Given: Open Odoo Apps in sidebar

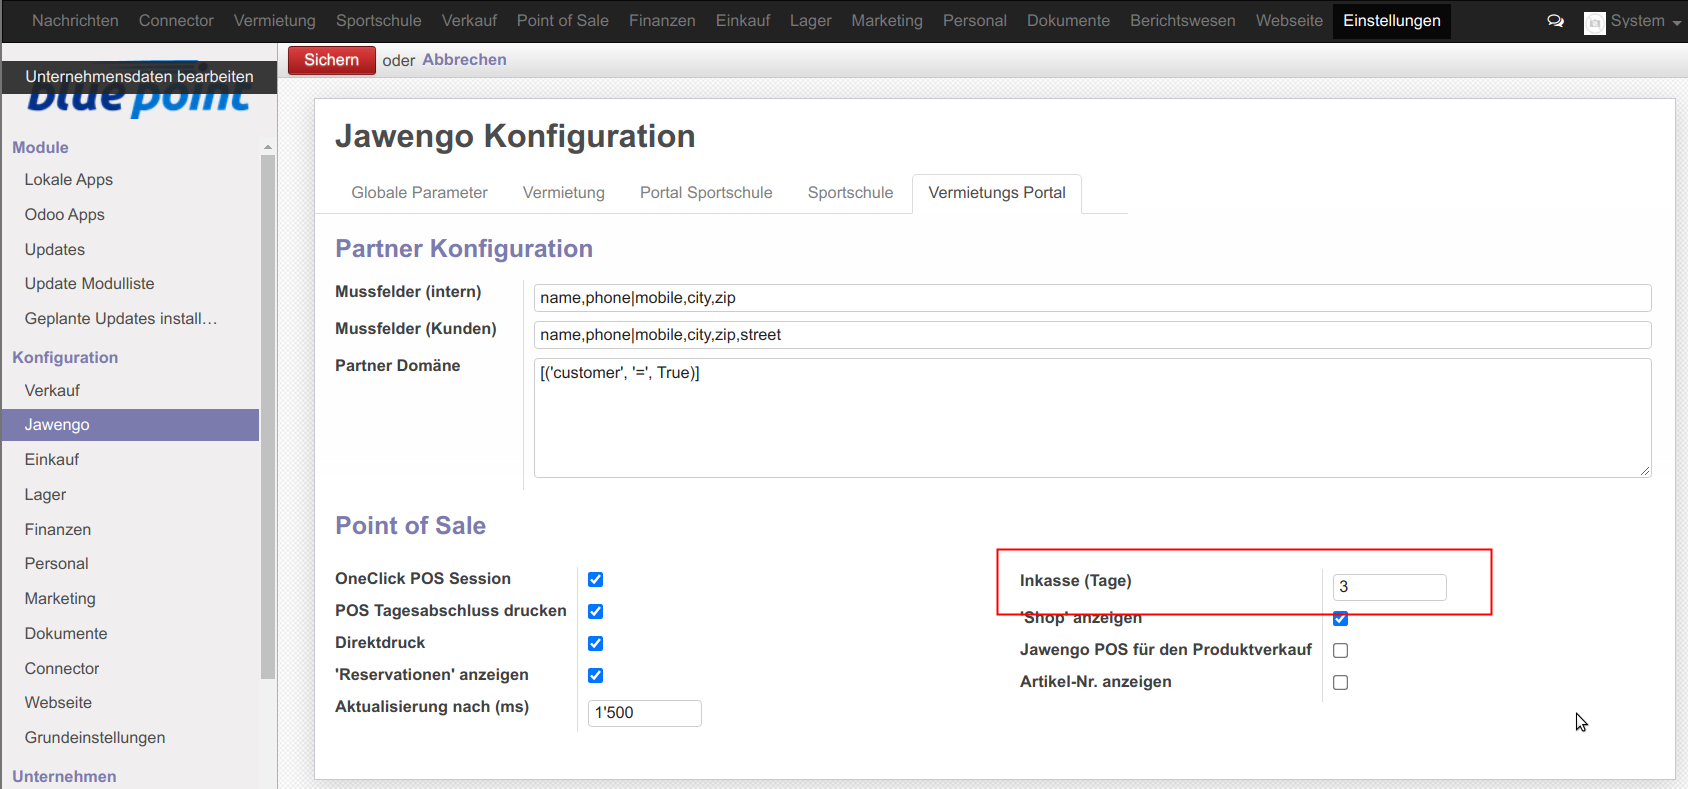Looking at the screenshot, I should click(x=64, y=215).
